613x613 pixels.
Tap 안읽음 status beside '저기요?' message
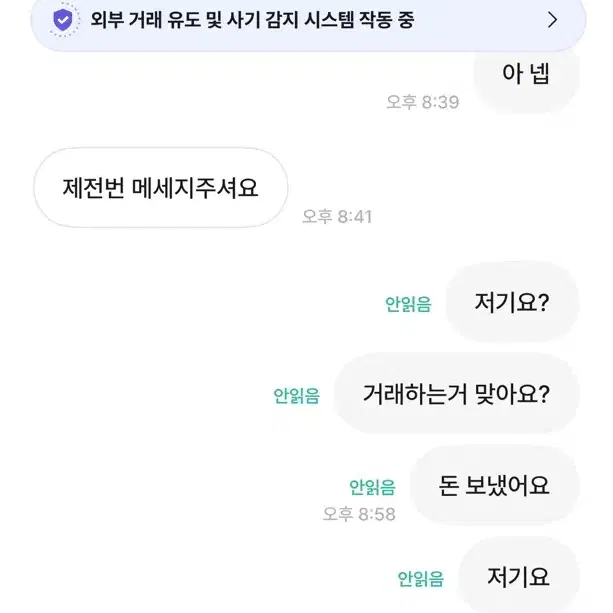click(x=408, y=304)
